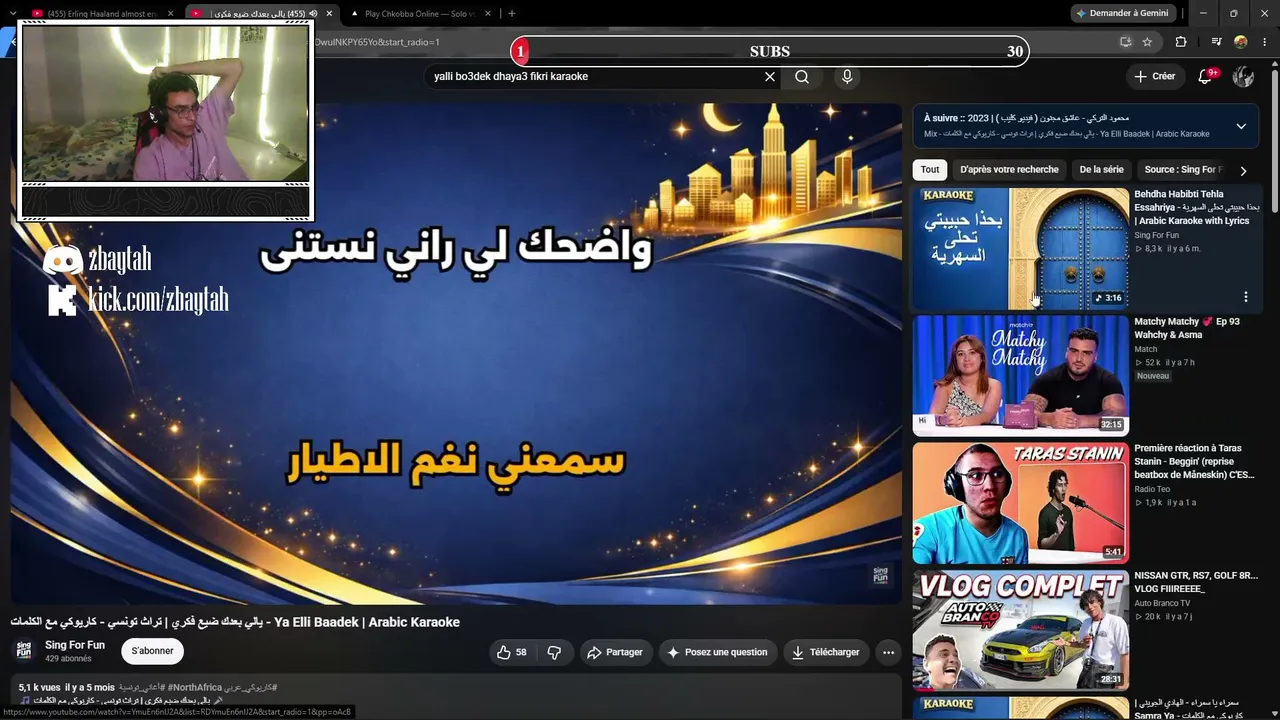Open the Behdha Habibti Tehla karaoke thumbnail

click(x=1021, y=248)
